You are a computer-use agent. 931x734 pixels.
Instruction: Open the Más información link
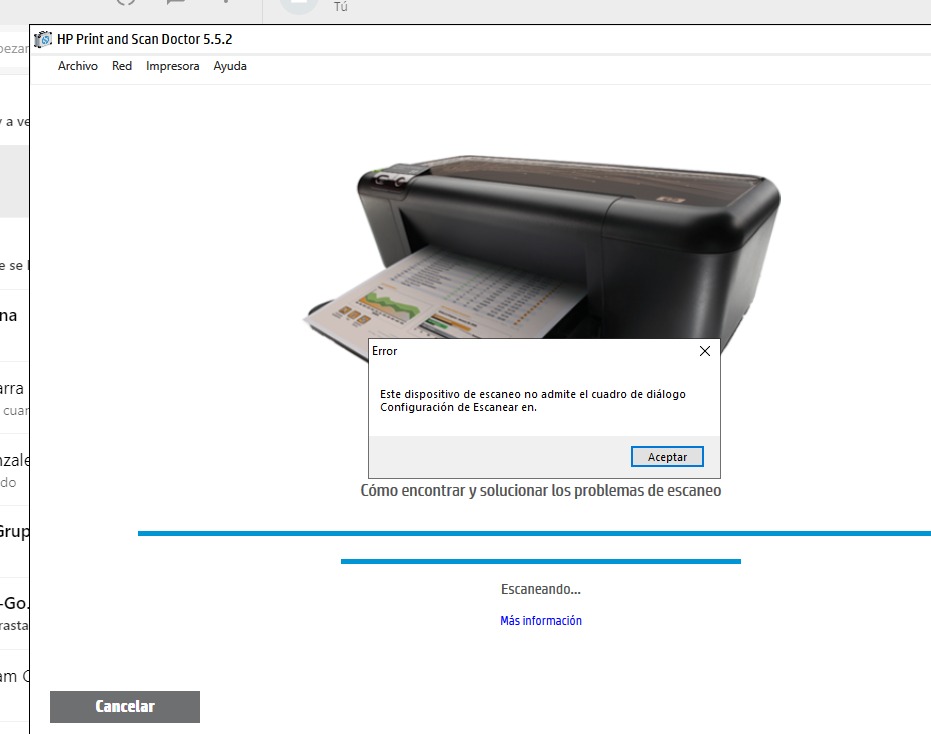(541, 621)
